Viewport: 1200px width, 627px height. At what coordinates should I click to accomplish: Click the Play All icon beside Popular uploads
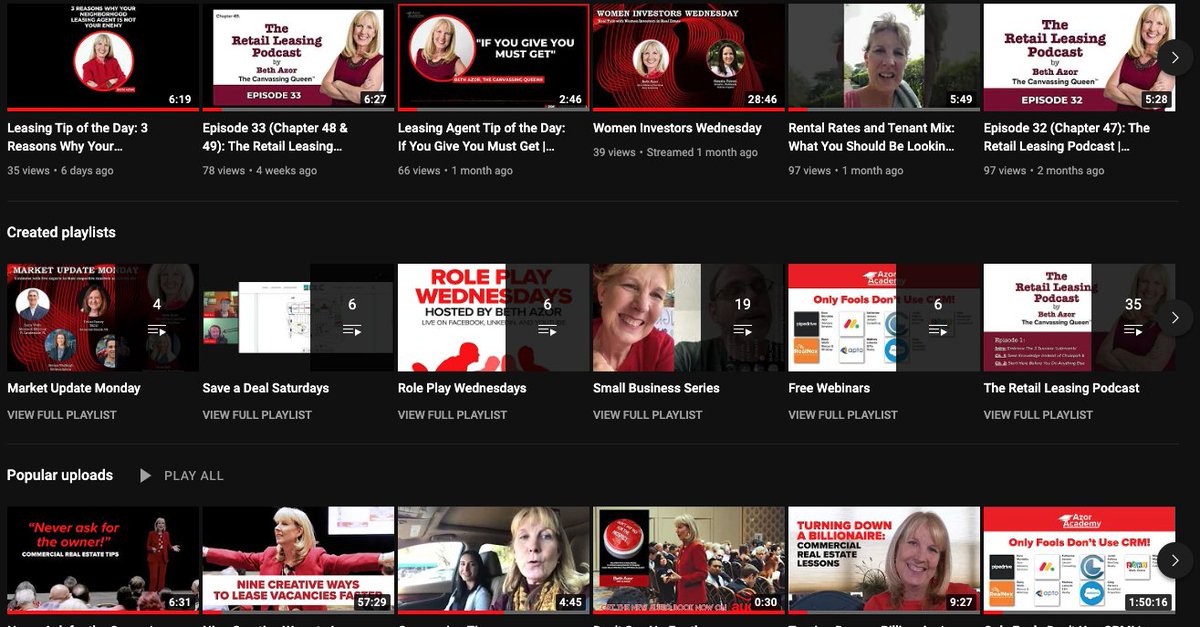146,476
